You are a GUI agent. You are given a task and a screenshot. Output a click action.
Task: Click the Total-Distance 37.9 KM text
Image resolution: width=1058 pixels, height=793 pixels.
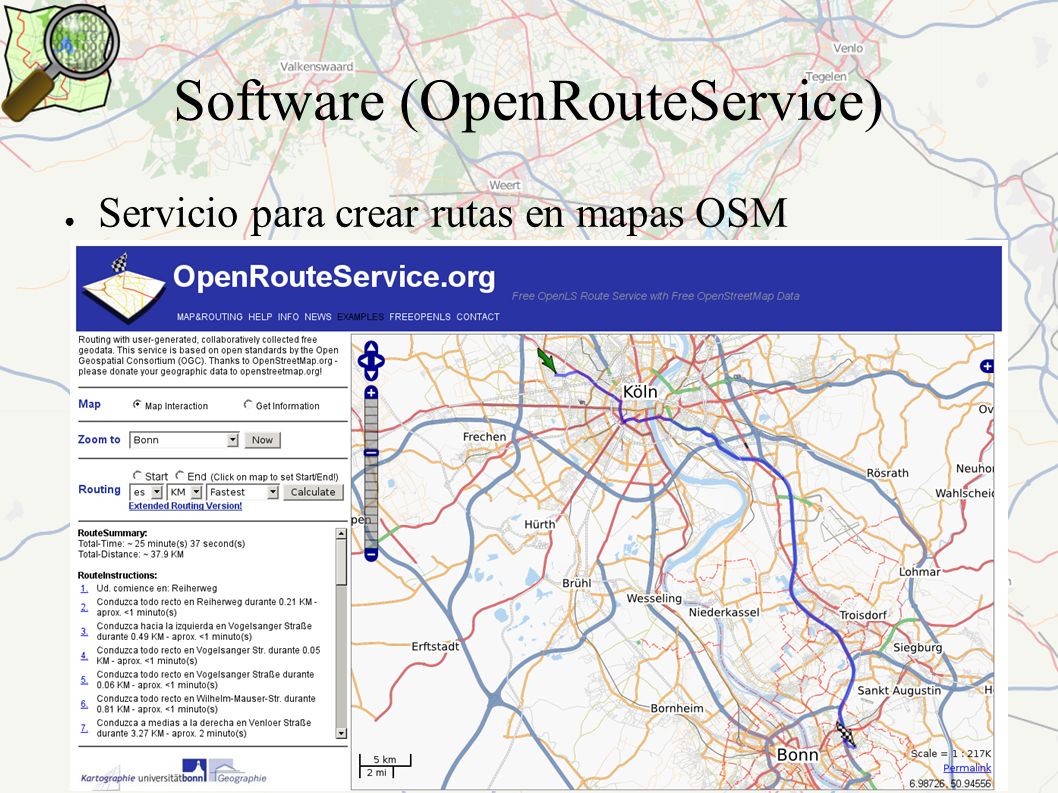[131, 555]
